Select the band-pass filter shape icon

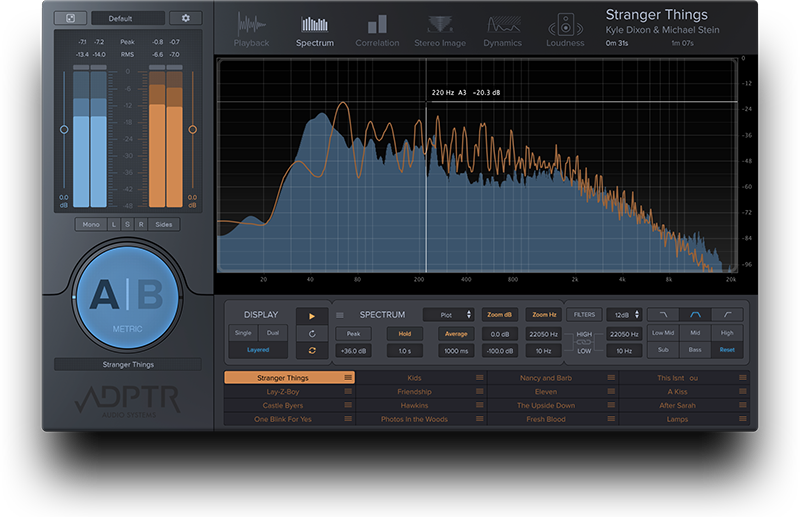695,315
